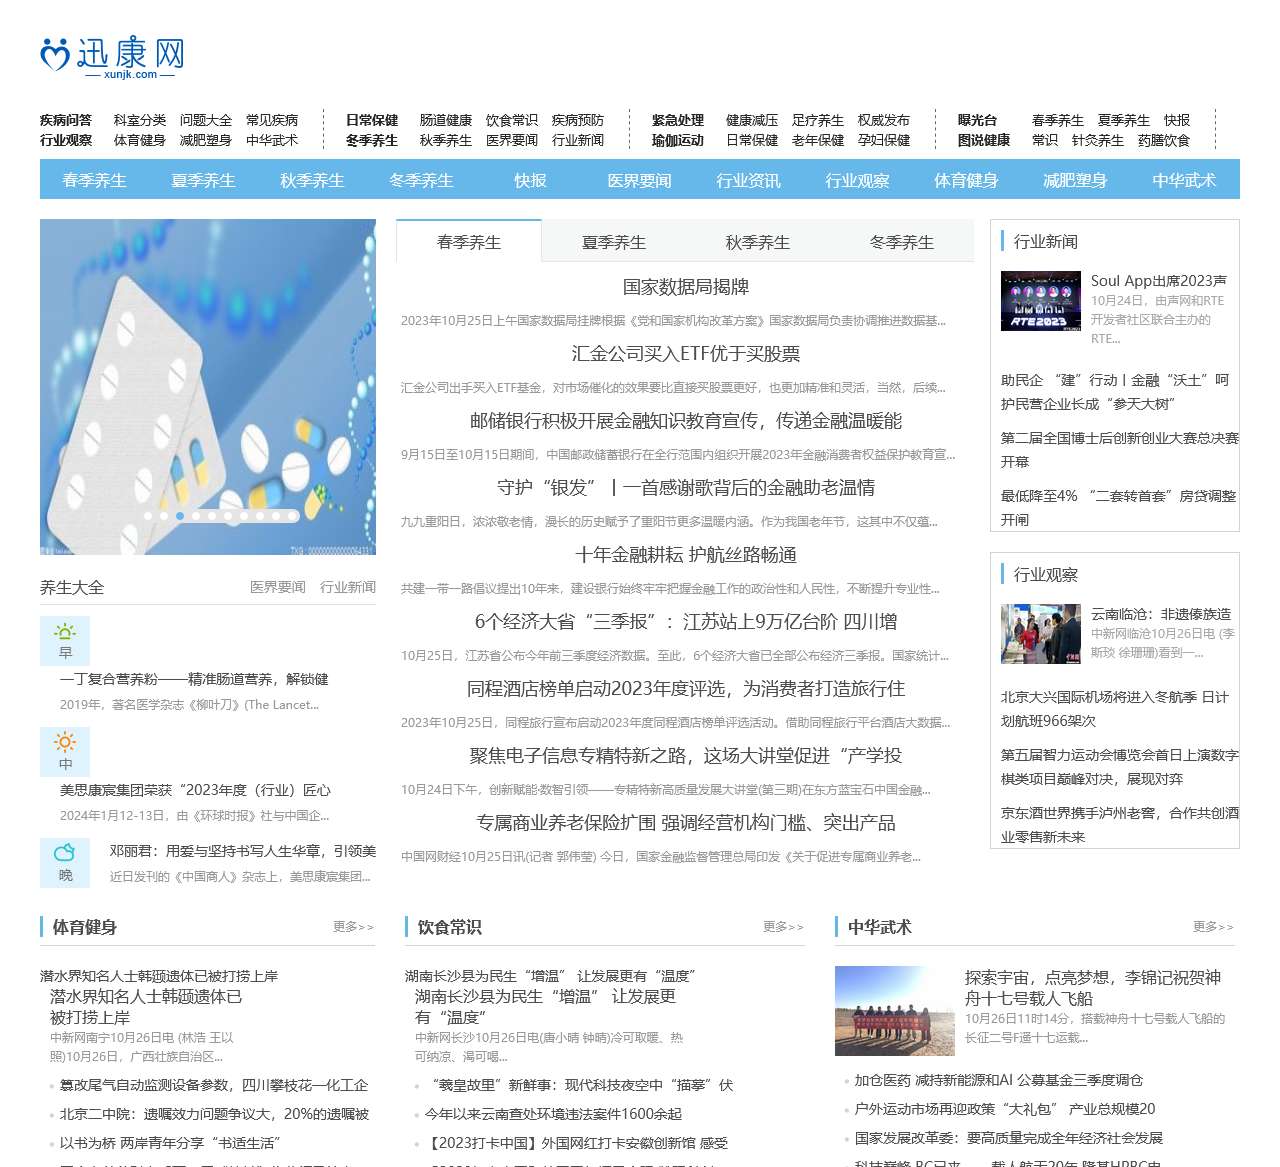The height and width of the screenshot is (1167, 1280).
Task: Open the 助民企“建”行动 sidebar article
Action: coord(1115,392)
